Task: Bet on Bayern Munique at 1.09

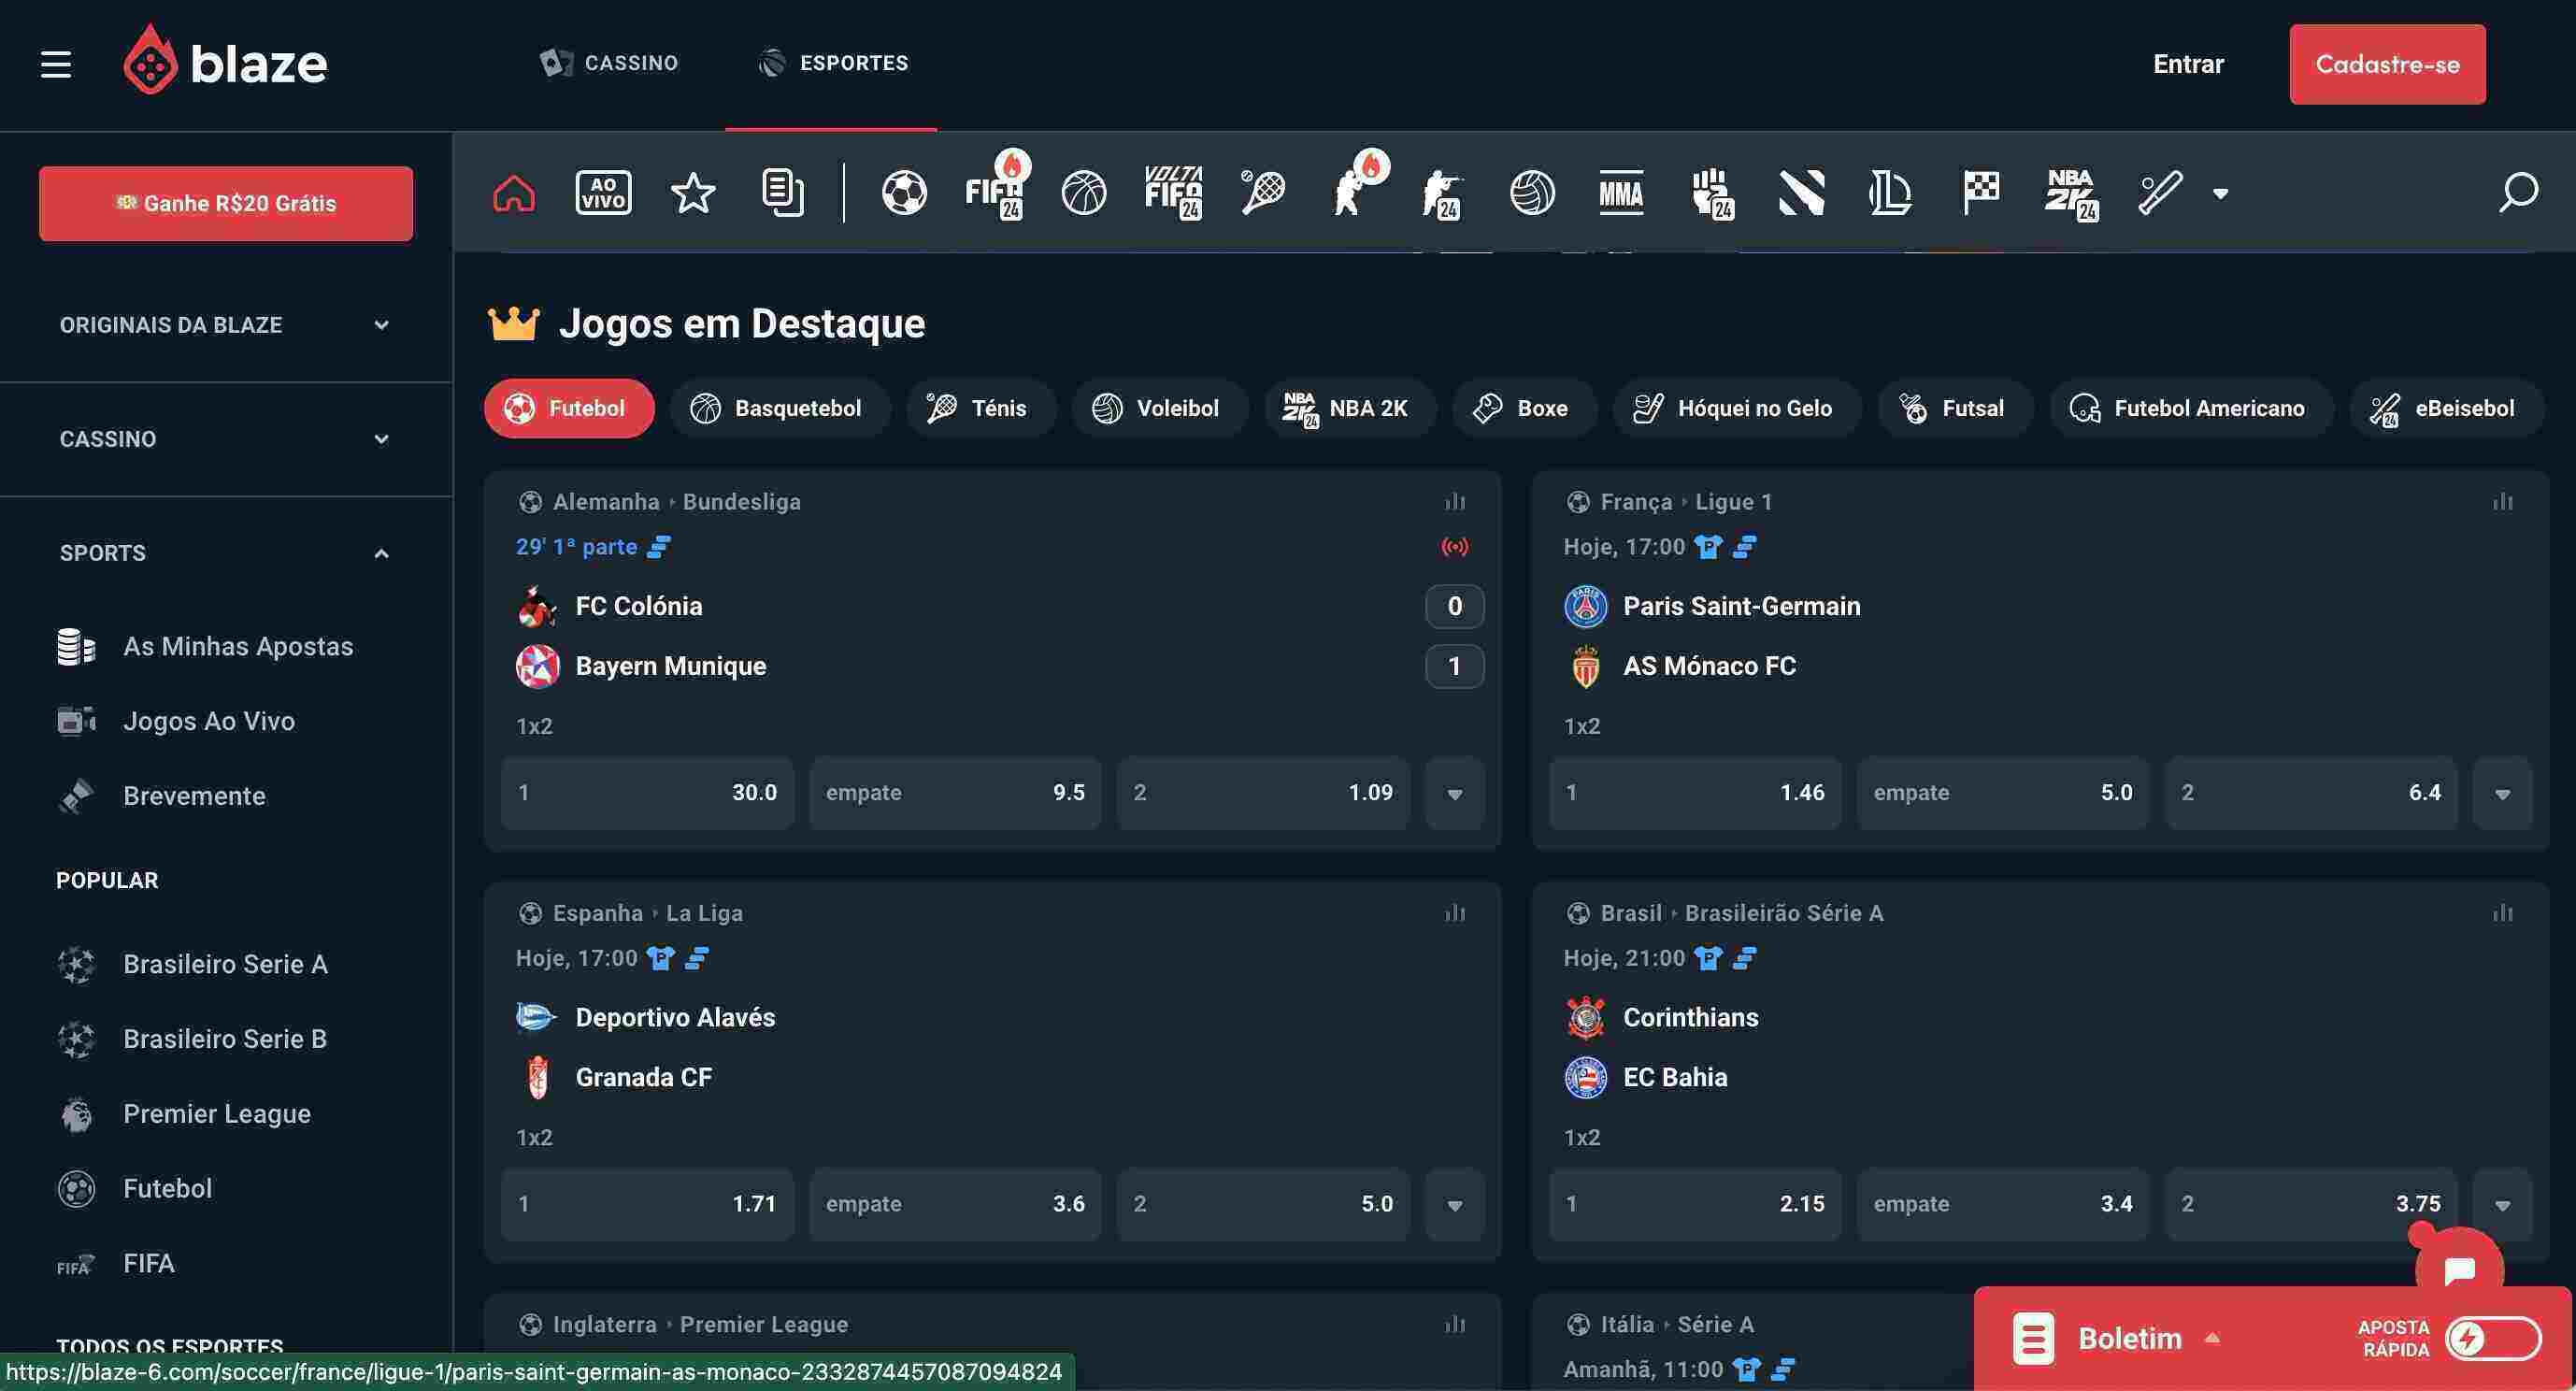Action: point(1263,793)
